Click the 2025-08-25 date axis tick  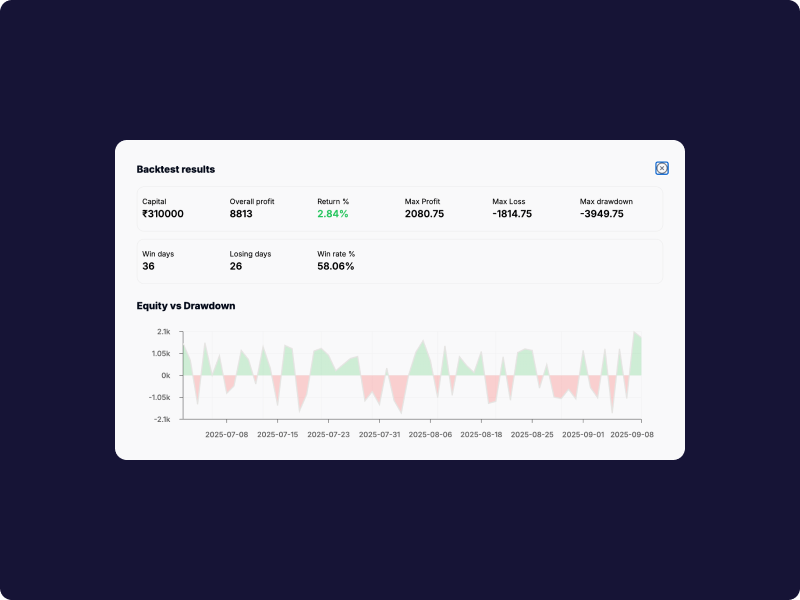pyautogui.click(x=532, y=435)
